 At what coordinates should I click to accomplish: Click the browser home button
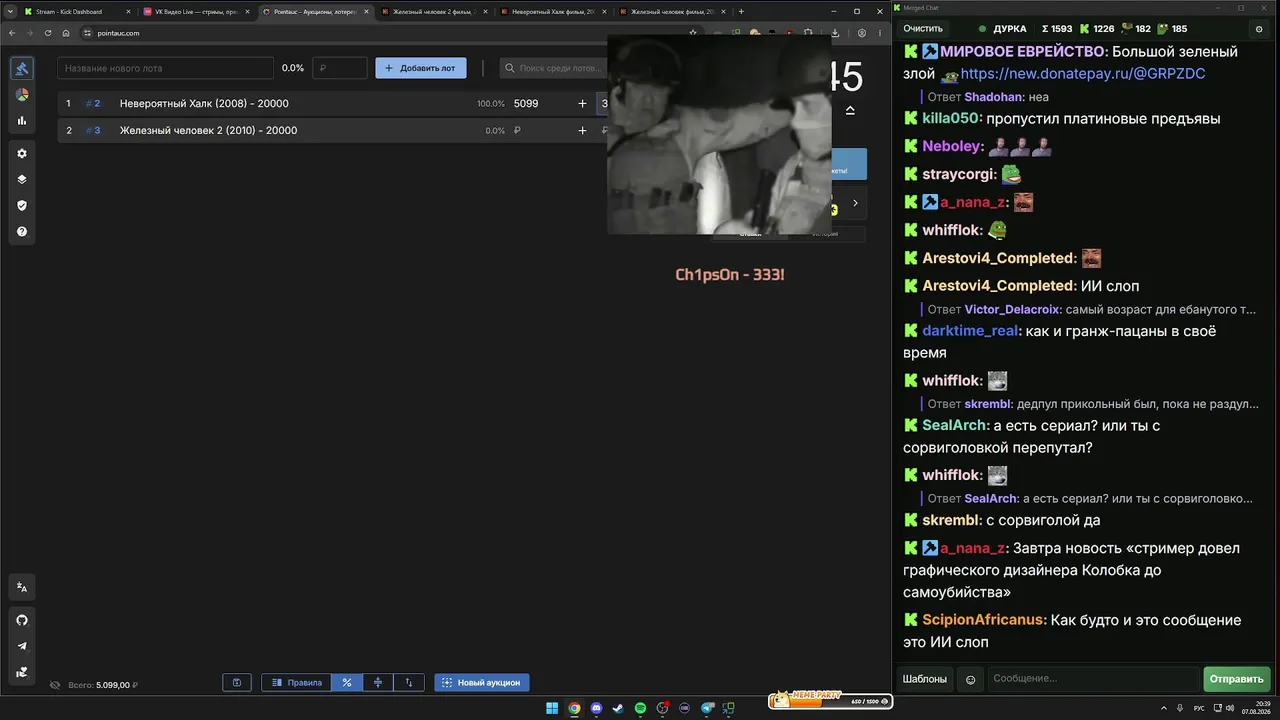(x=66, y=33)
